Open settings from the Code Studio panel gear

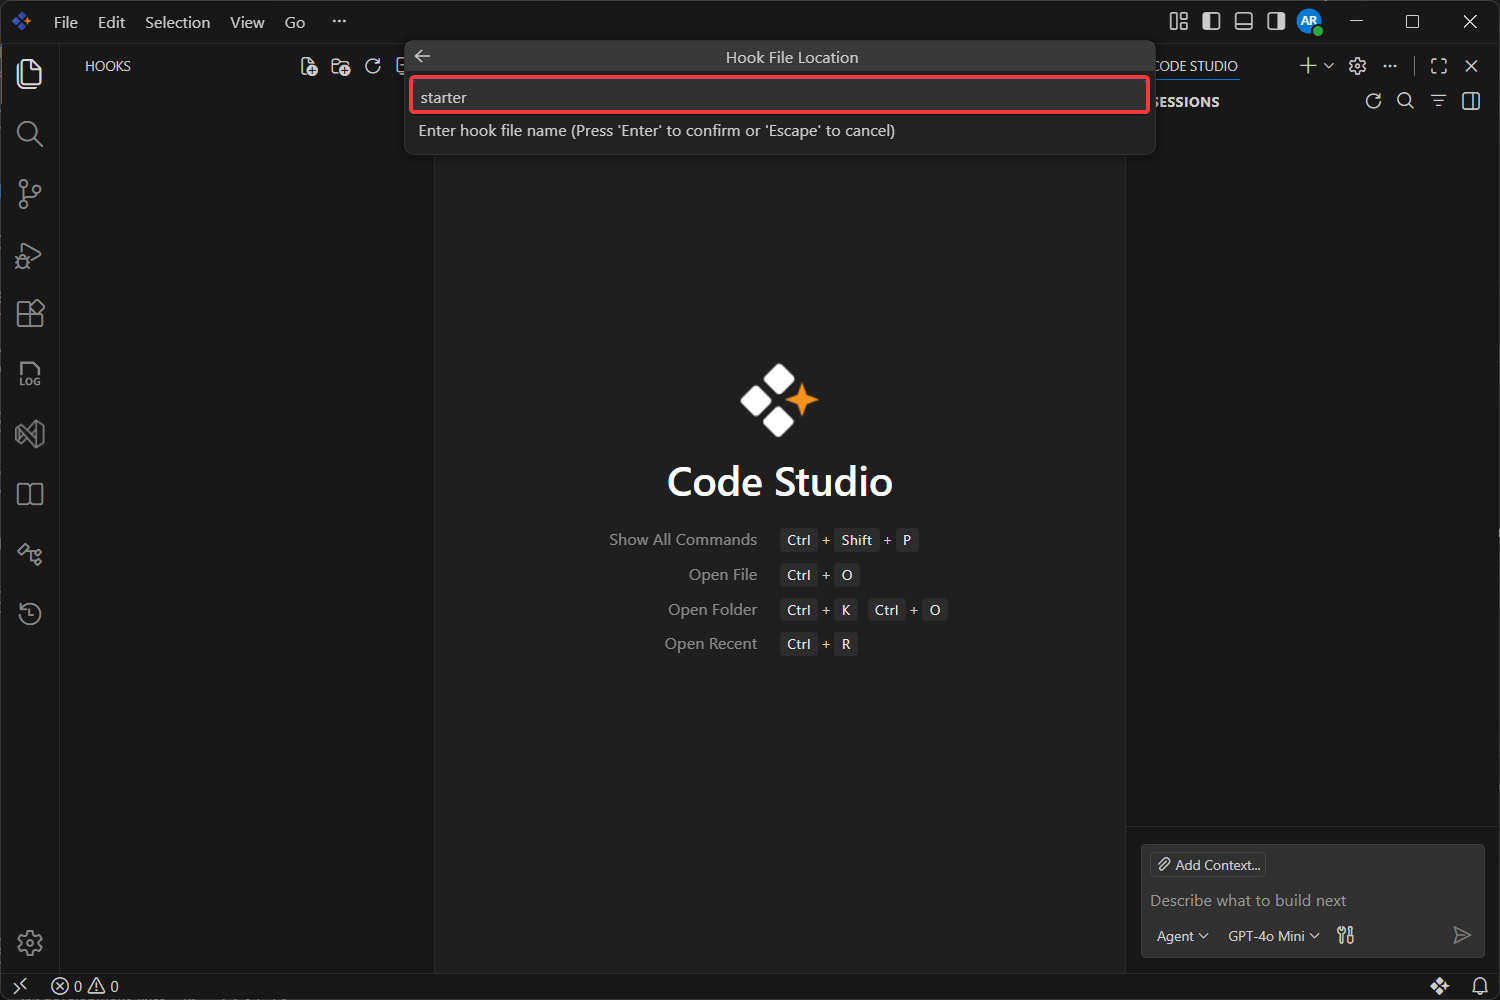(x=1357, y=66)
